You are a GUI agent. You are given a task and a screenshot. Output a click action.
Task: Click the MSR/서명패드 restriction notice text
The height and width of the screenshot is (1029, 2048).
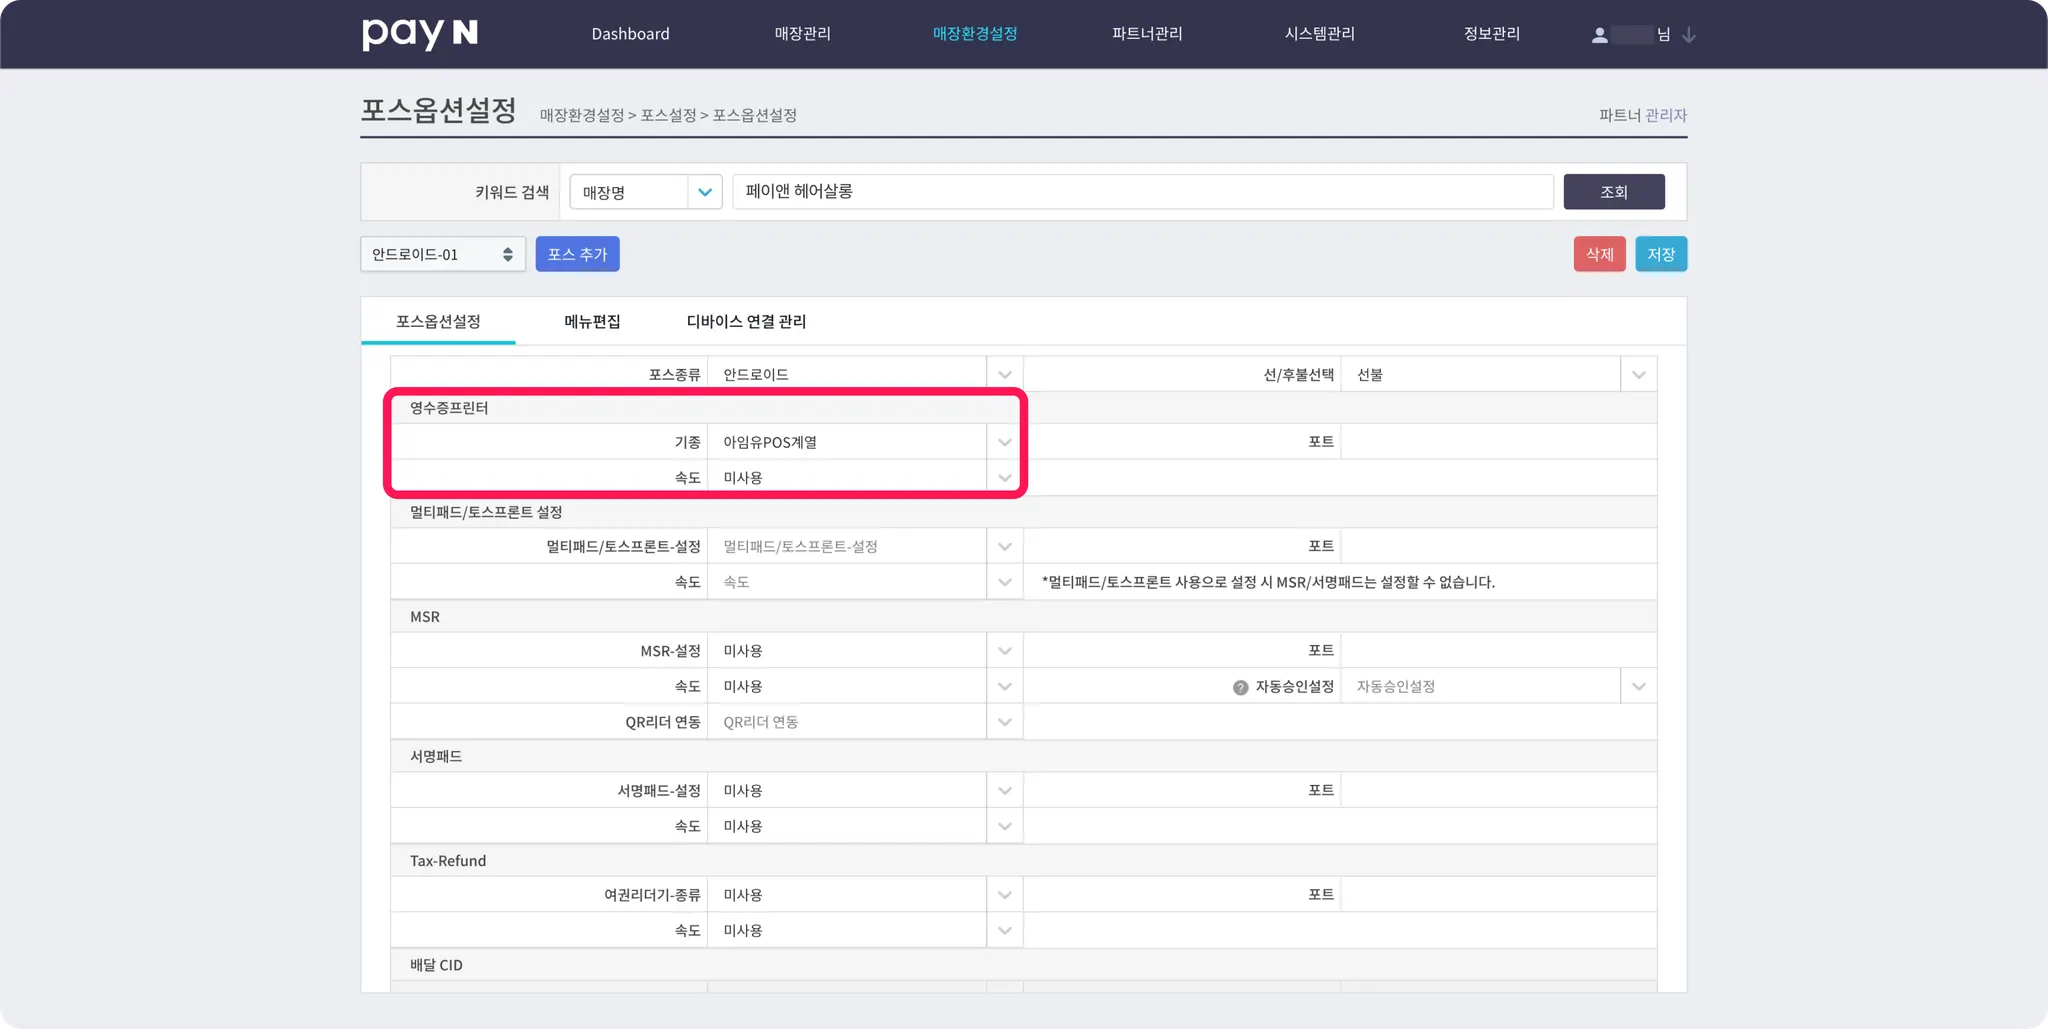(1268, 582)
